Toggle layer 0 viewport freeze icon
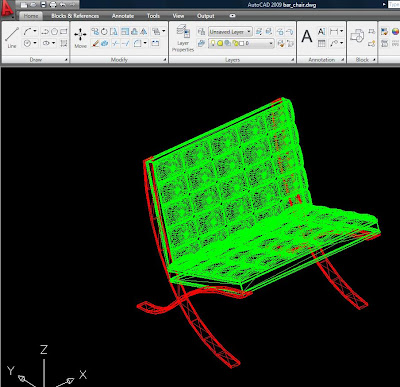The image size is (400, 387). coord(227,43)
